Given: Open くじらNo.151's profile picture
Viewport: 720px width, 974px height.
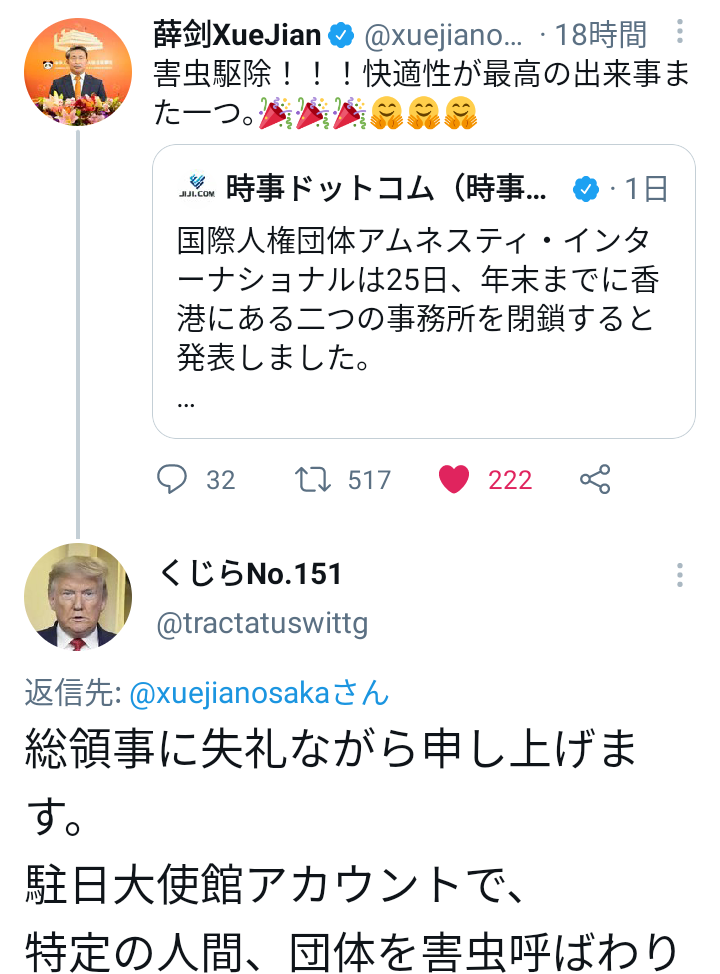Looking at the screenshot, I should (x=78, y=597).
